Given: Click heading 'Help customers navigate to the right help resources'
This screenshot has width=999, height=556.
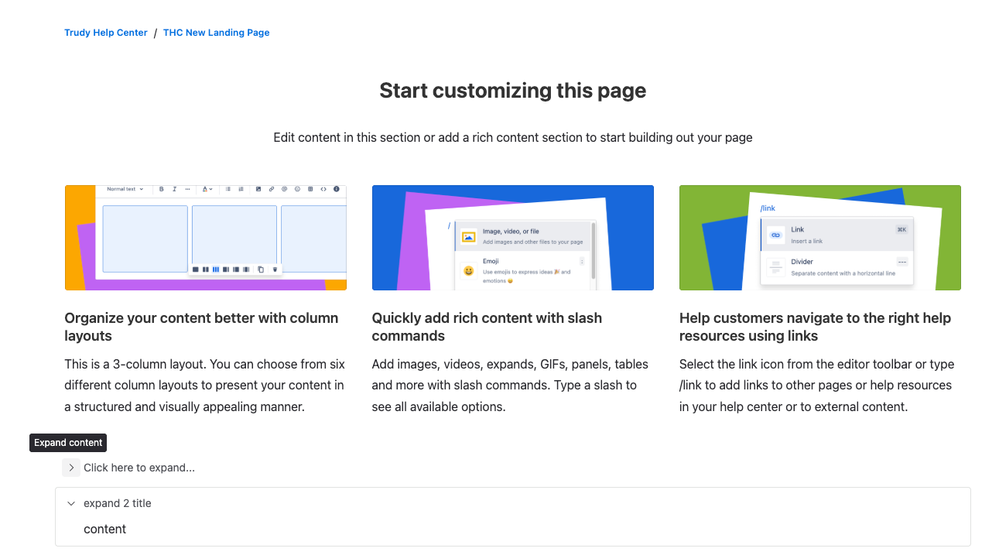Looking at the screenshot, I should click(815, 327).
